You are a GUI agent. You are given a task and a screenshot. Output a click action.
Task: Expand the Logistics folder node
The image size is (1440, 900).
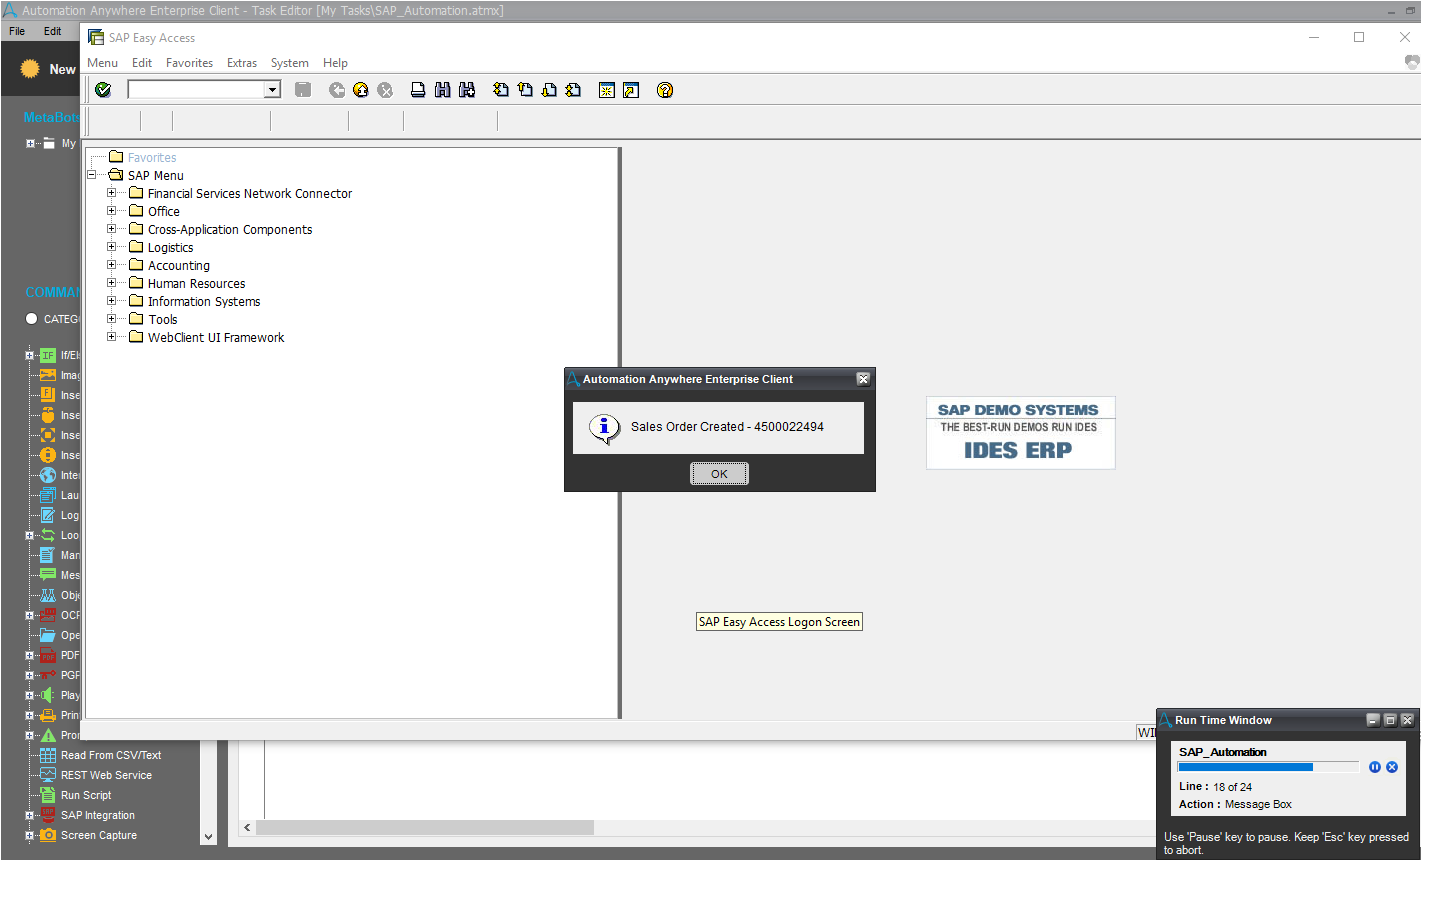click(112, 247)
